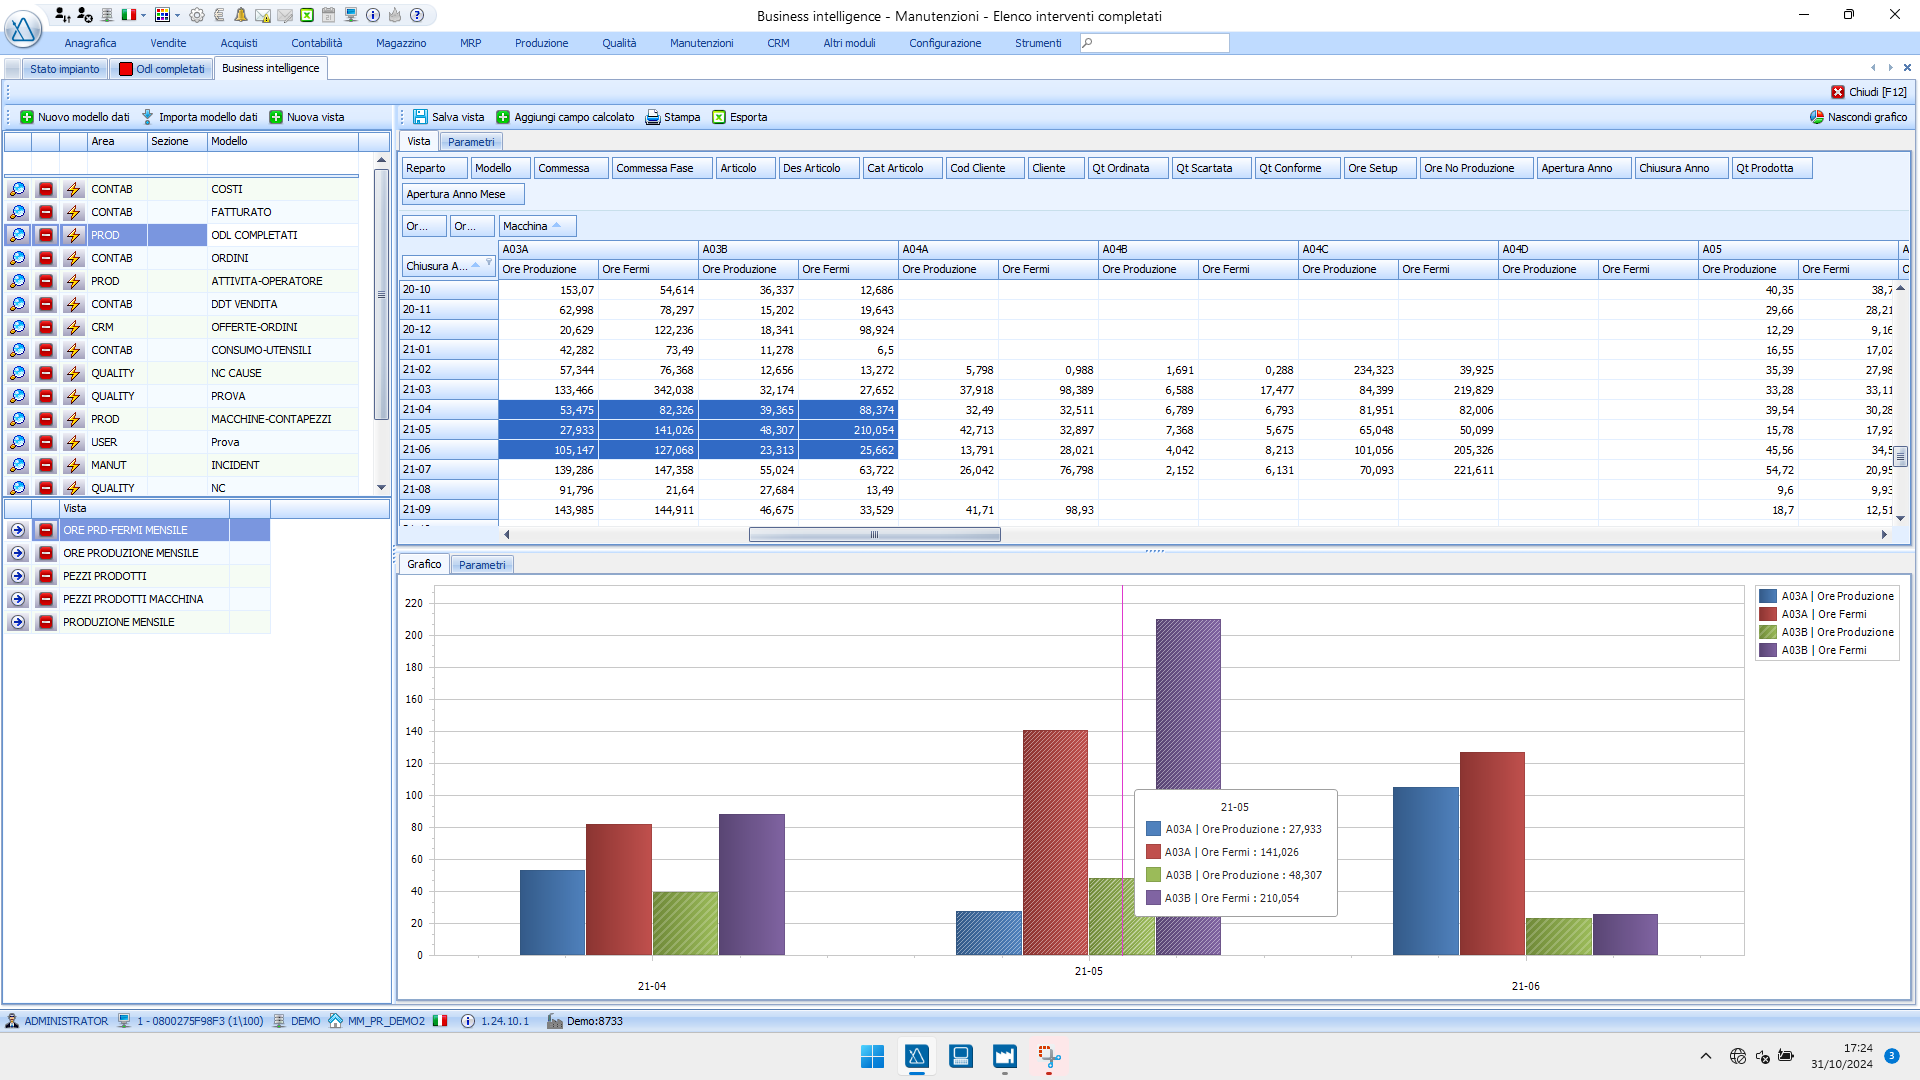Toggle A03A Ore Fermi legend series
This screenshot has width=1920, height=1080.
pos(1814,614)
